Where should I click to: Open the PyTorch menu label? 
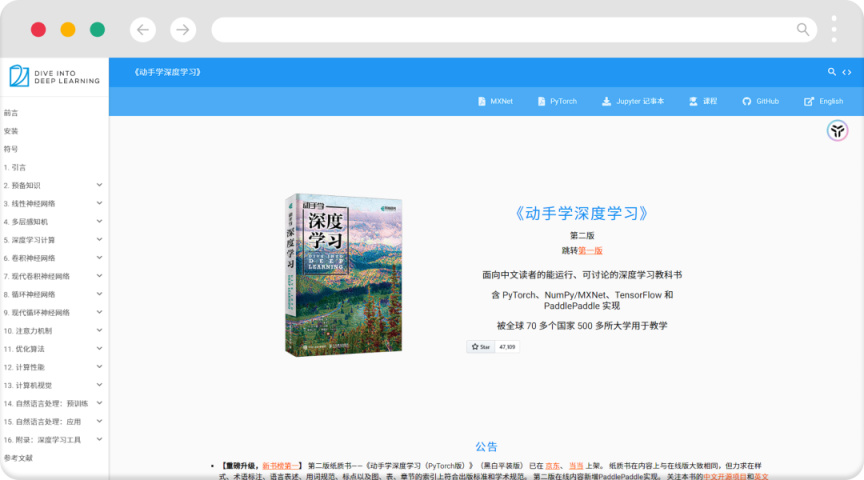click(563, 101)
